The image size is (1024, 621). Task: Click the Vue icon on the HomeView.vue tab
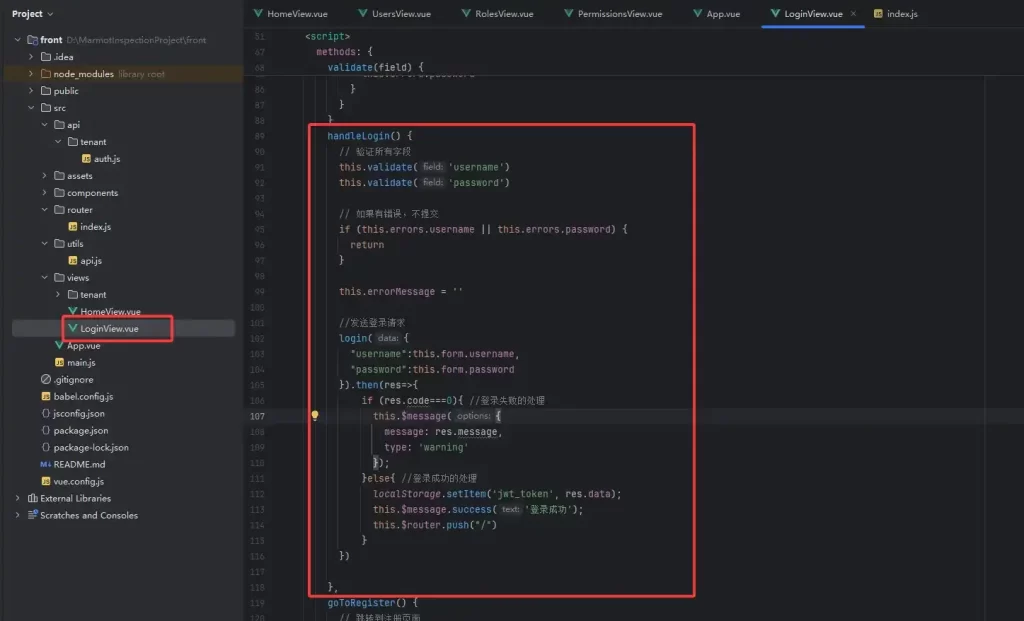258,14
